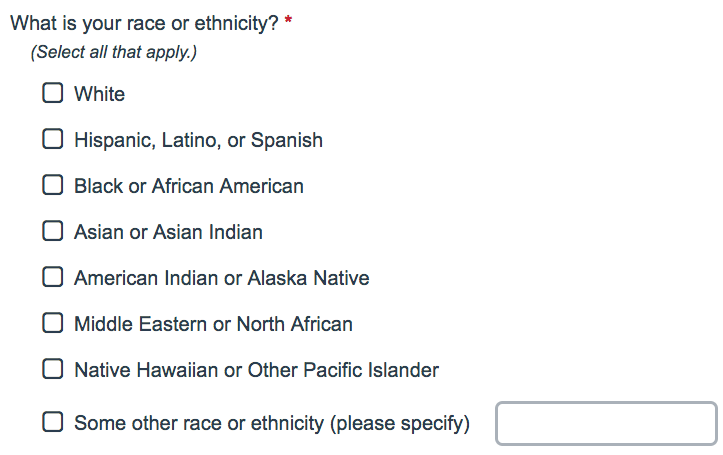
Task: Click the "What is your race or ethnicity?" question
Action: pyautogui.click(x=144, y=24)
